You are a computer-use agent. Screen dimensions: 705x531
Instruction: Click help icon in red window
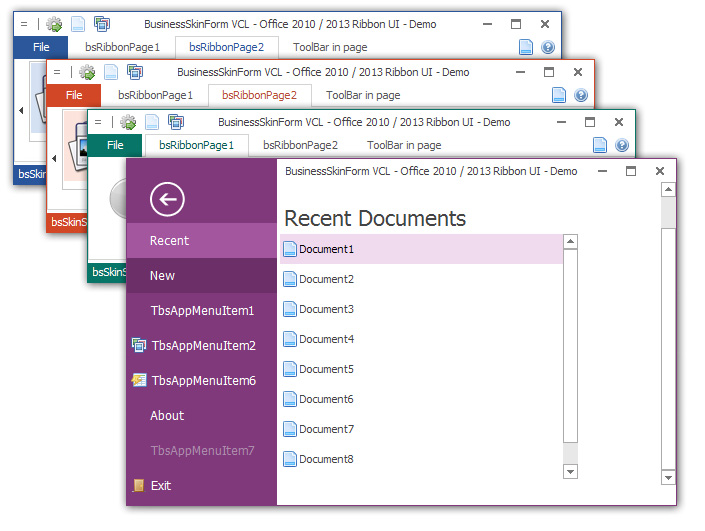point(581,95)
